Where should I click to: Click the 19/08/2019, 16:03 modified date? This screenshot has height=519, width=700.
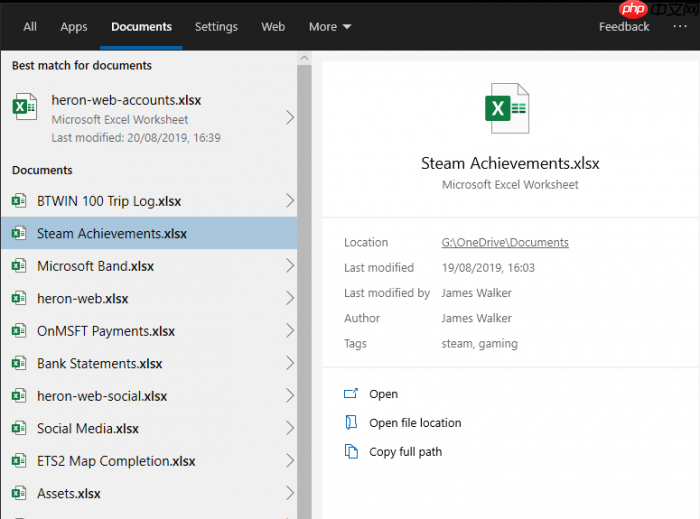click(x=488, y=268)
